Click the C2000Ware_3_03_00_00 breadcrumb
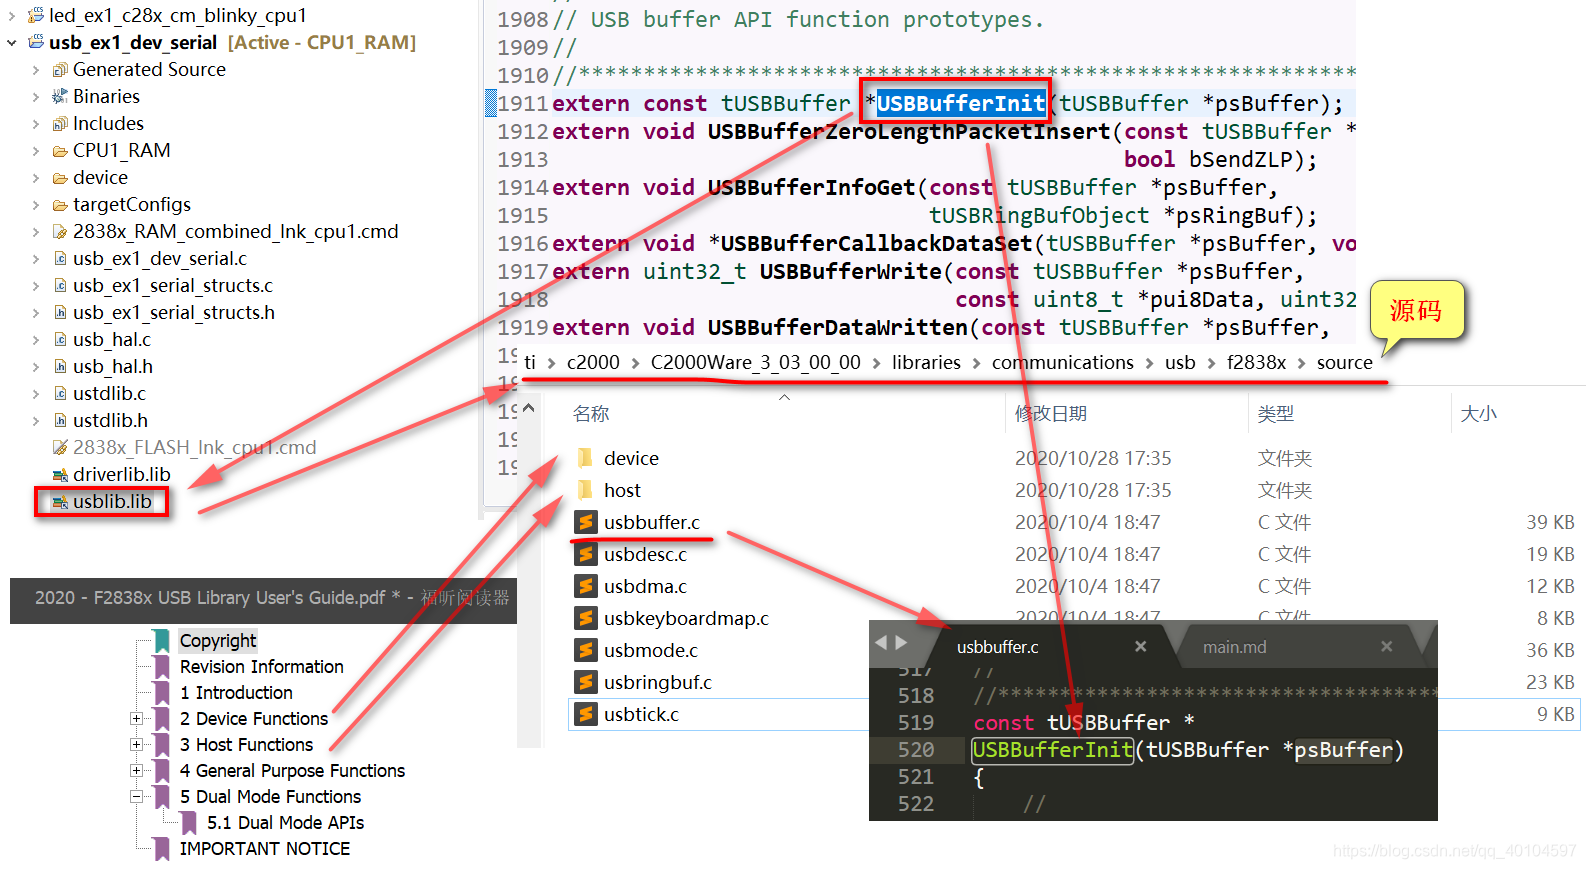This screenshot has width=1586, height=869. (x=755, y=362)
